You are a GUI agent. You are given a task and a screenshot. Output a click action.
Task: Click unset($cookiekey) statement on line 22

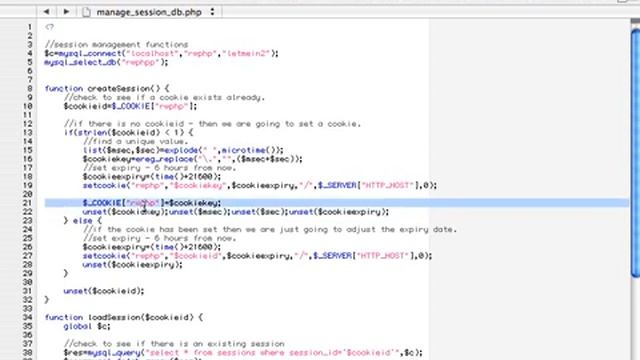(x=125, y=212)
